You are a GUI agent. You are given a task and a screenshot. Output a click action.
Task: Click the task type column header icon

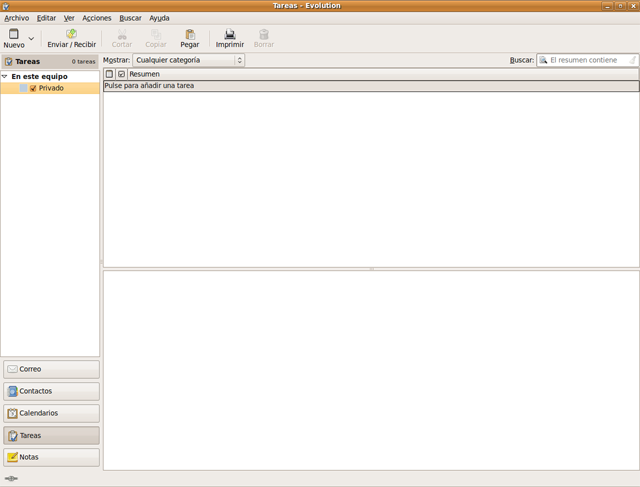pyautogui.click(x=109, y=74)
